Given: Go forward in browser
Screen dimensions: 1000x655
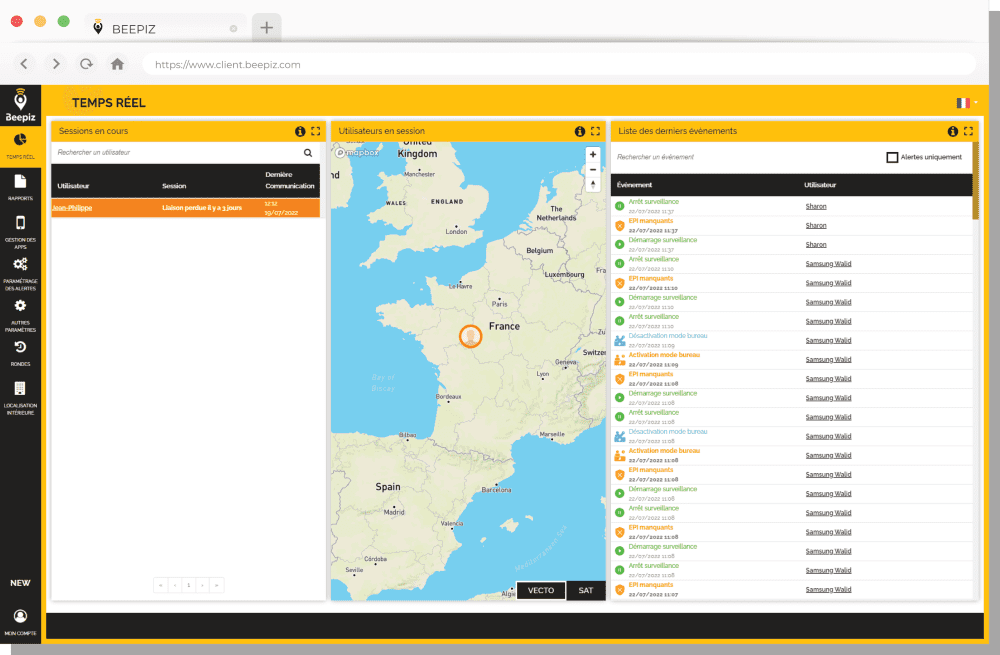Looking at the screenshot, I should 55,64.
